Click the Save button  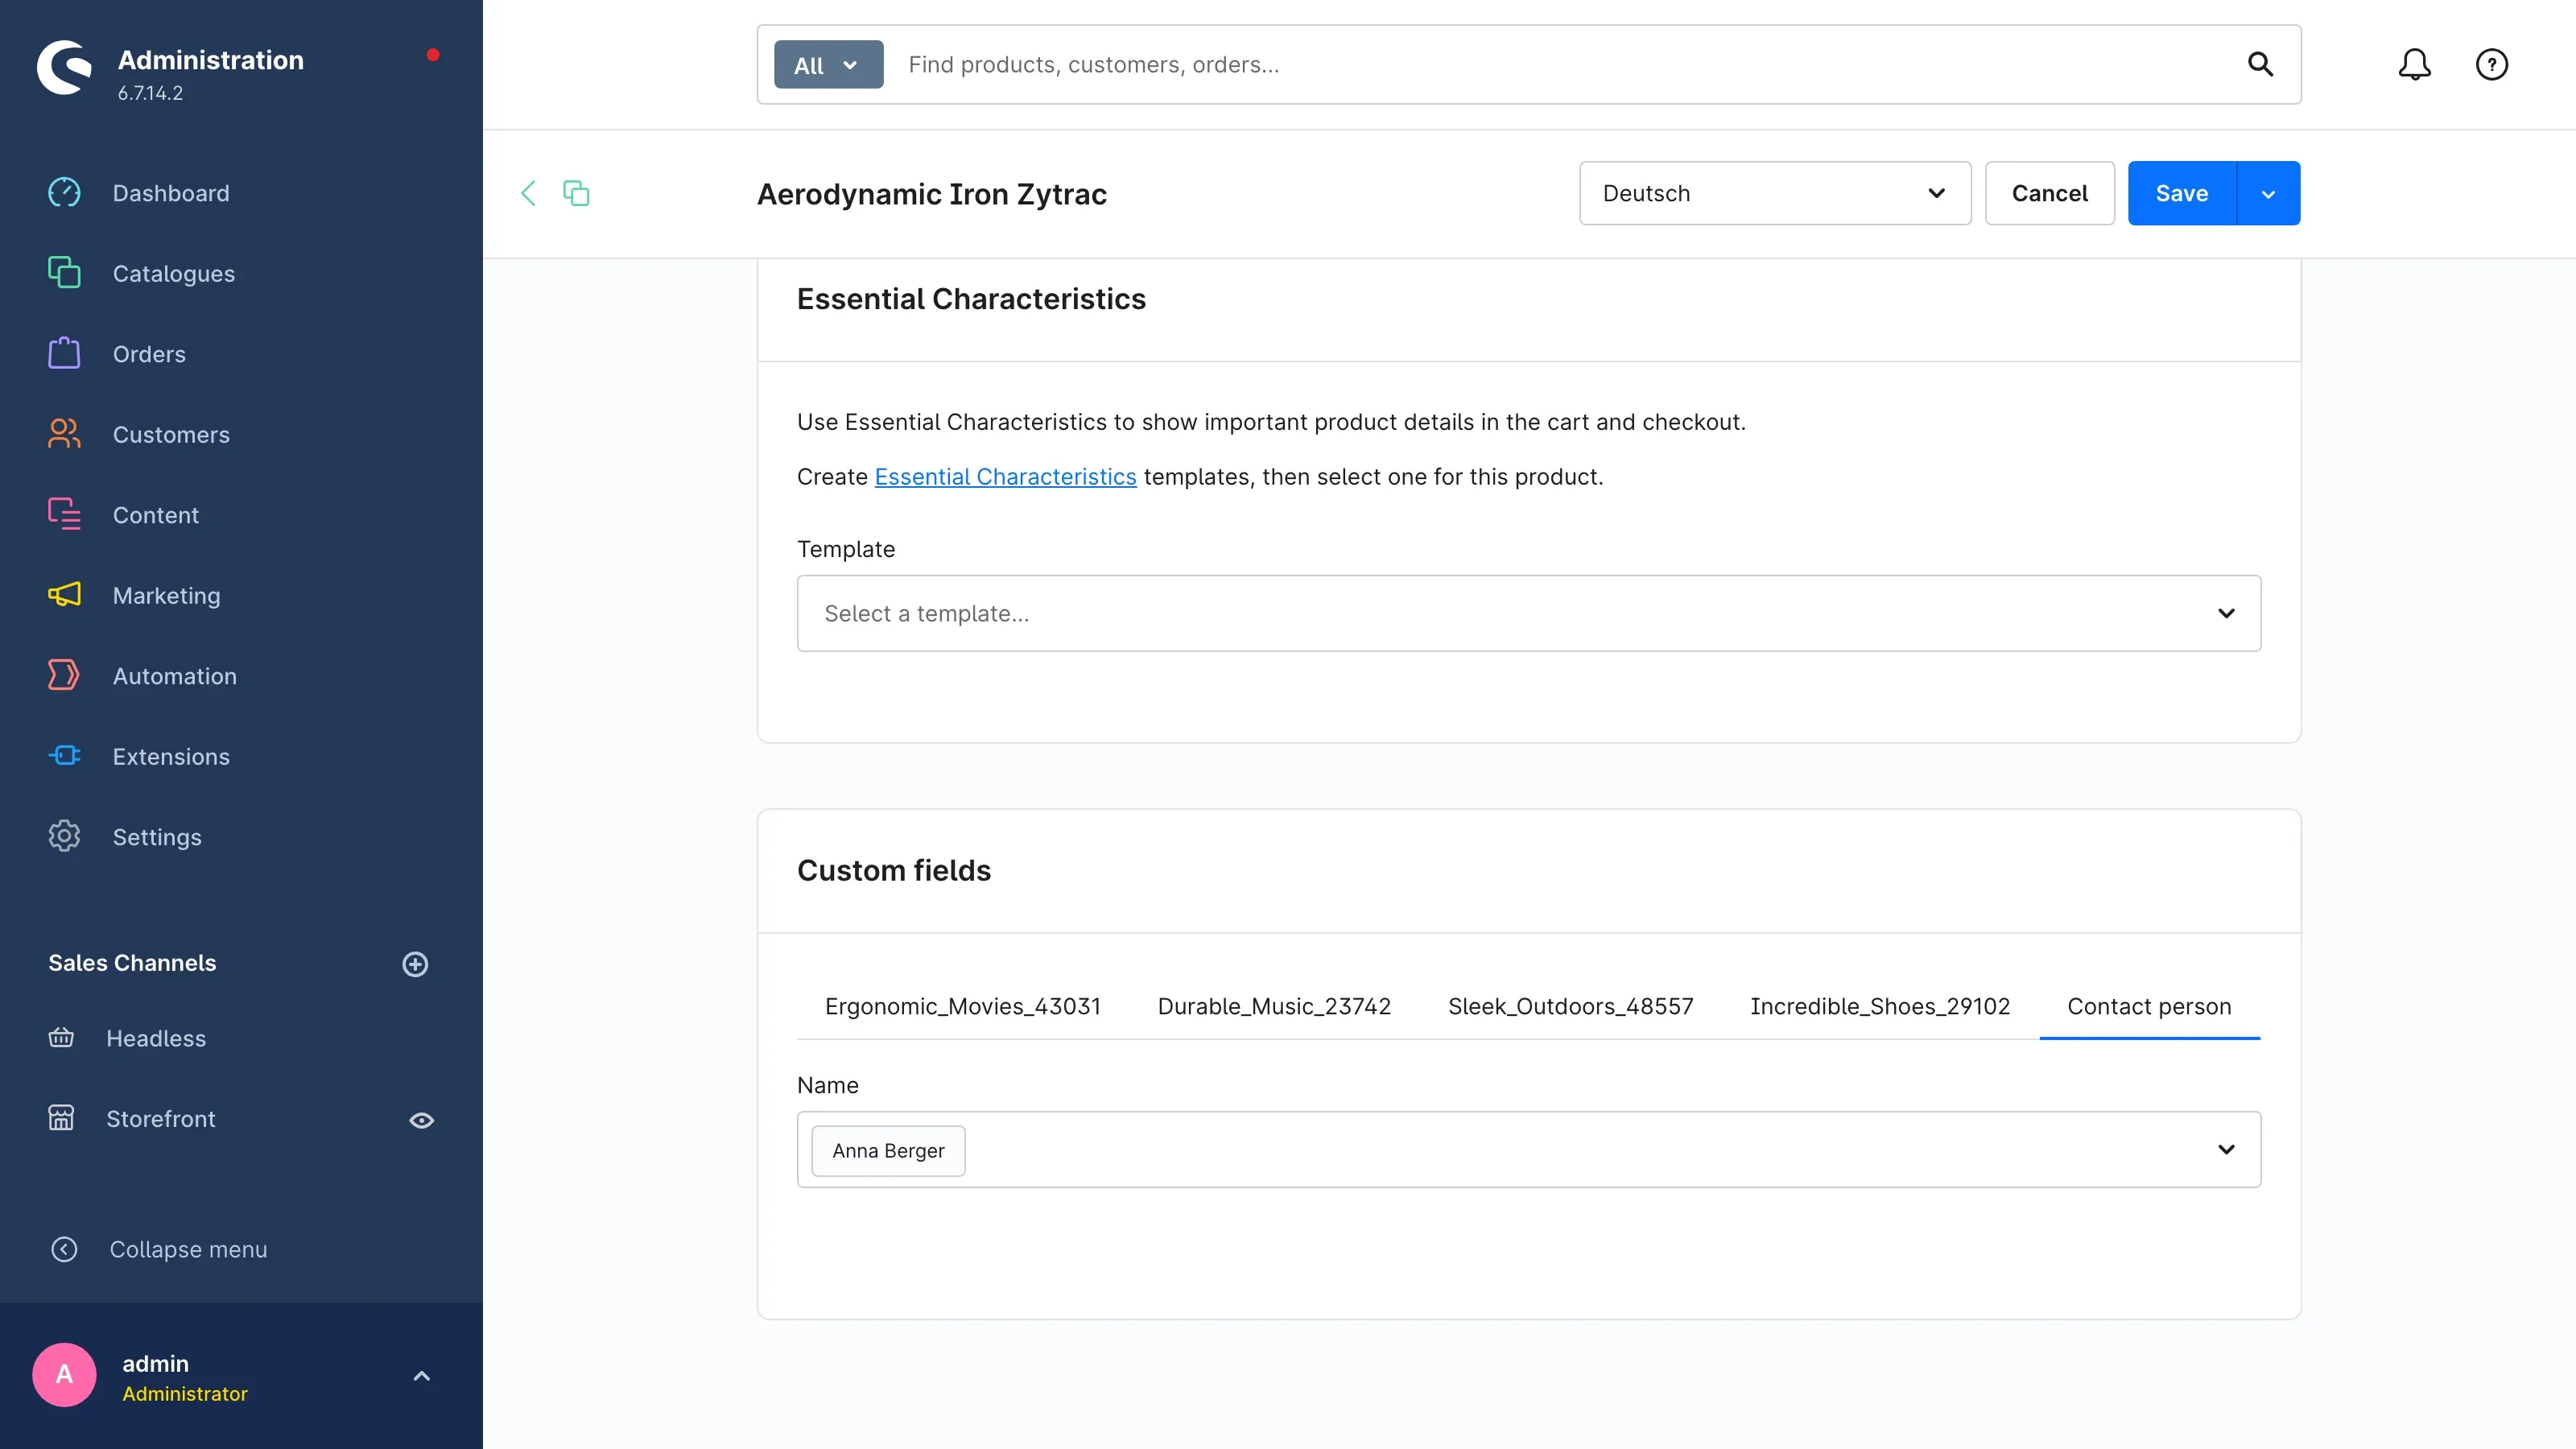coord(2182,193)
